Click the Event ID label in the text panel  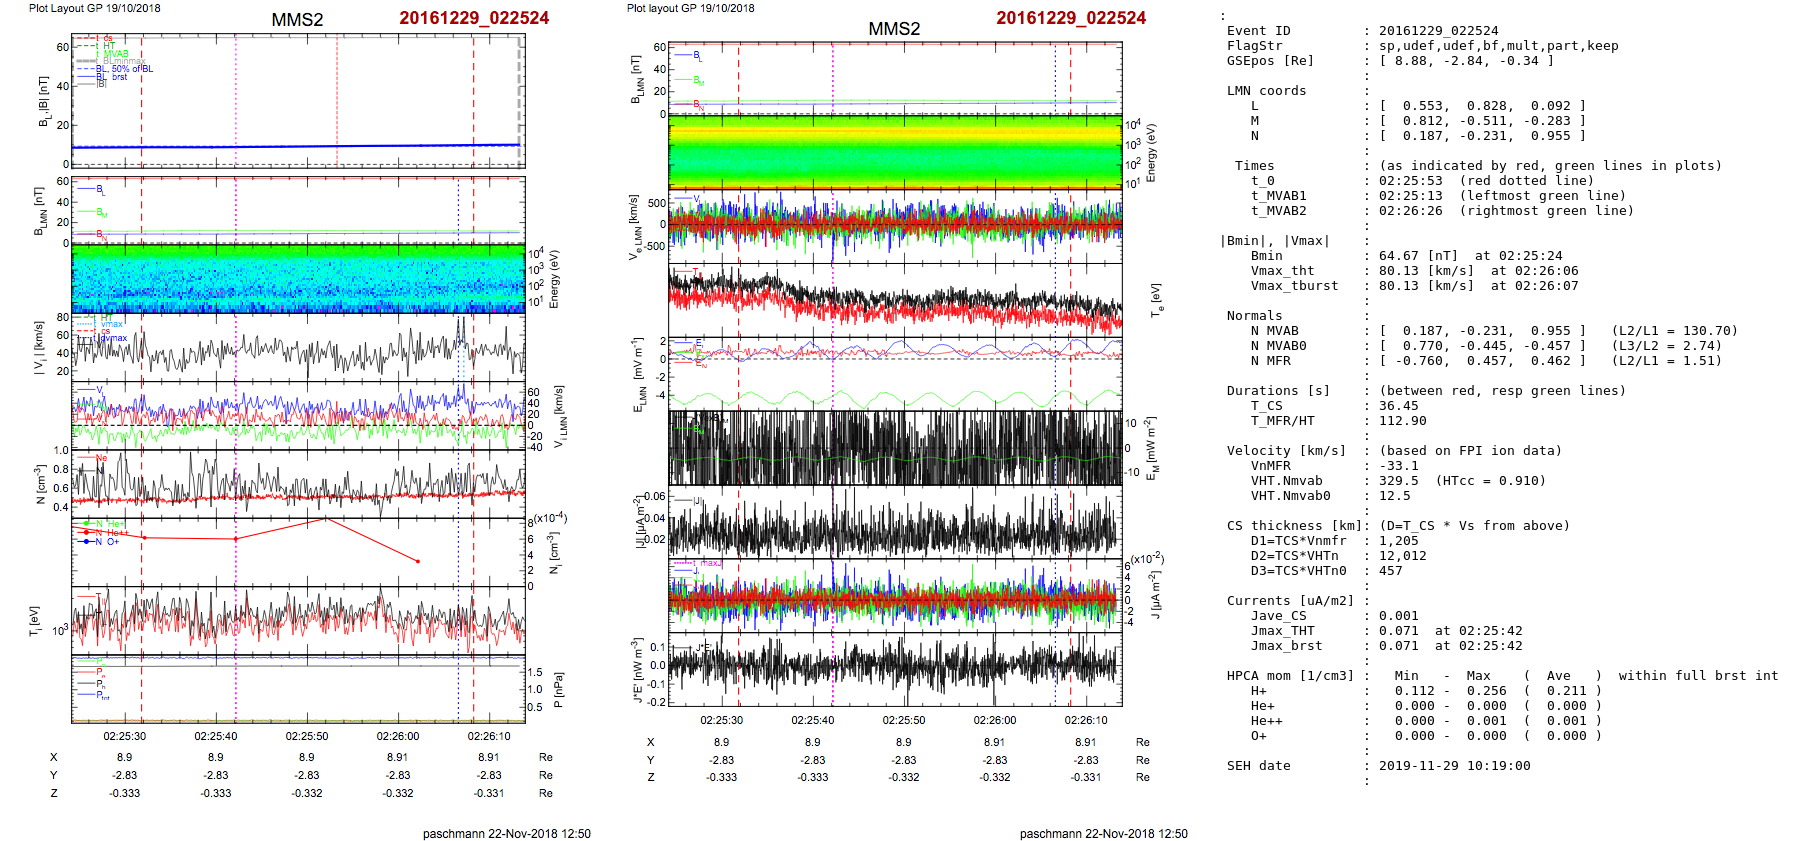pyautogui.click(x=1258, y=31)
